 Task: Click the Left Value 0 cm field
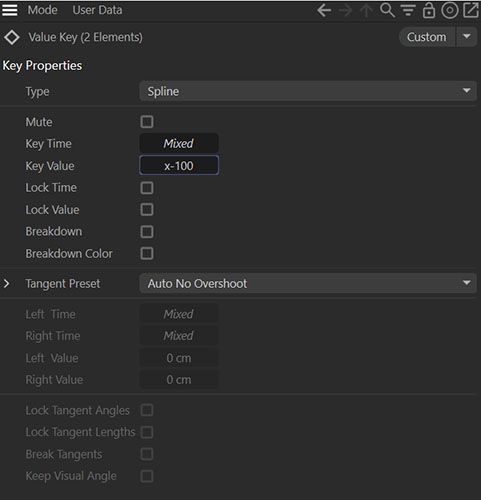click(x=179, y=358)
